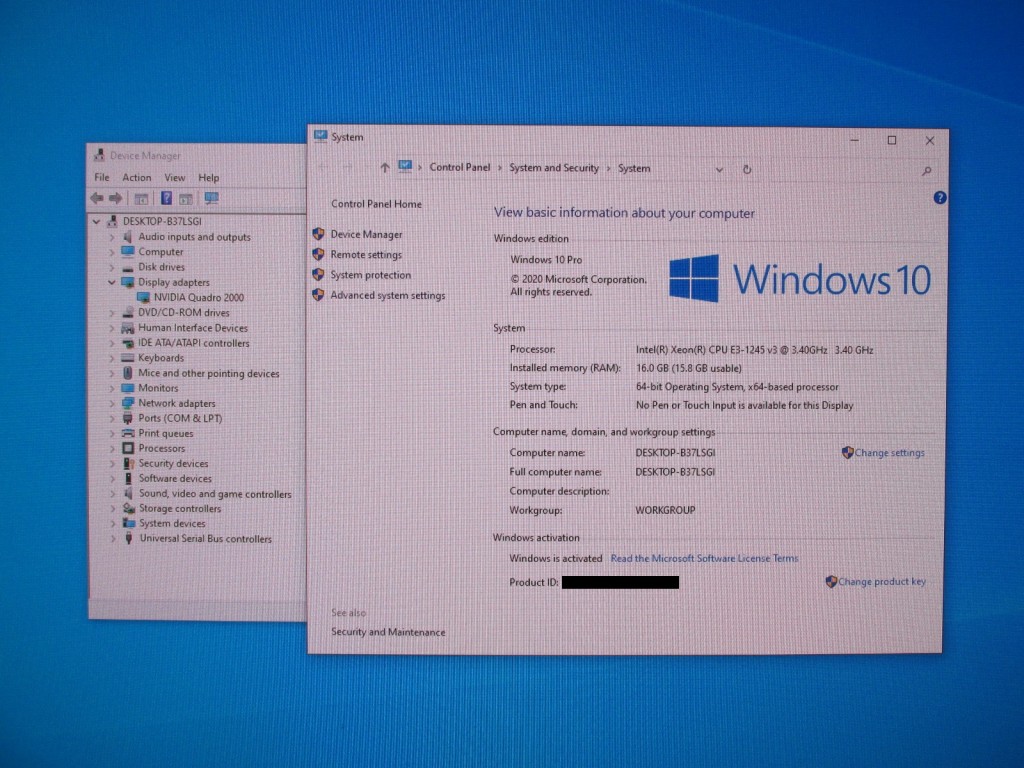Click the 'Windows 10 Pro' edition text

pyautogui.click(x=546, y=259)
